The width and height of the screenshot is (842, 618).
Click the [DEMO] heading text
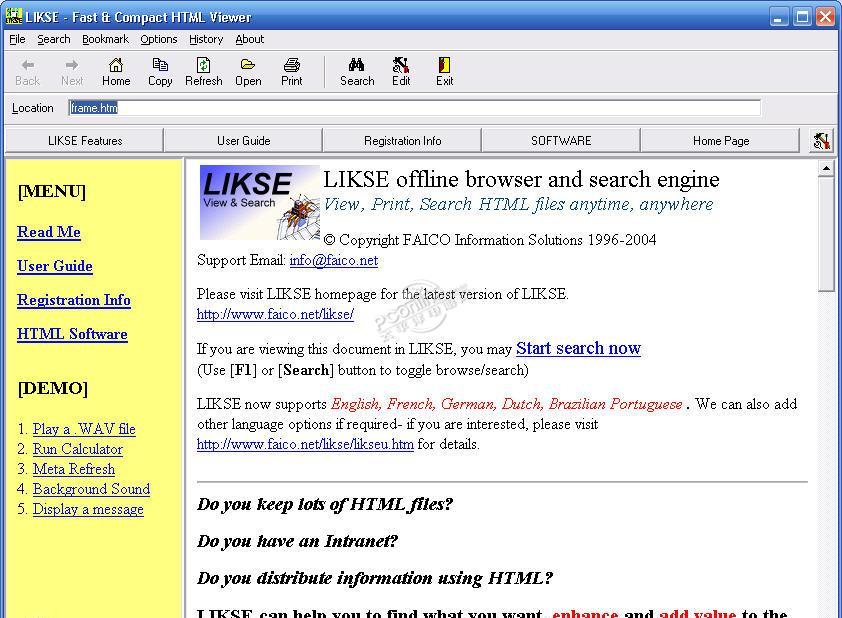click(53, 388)
